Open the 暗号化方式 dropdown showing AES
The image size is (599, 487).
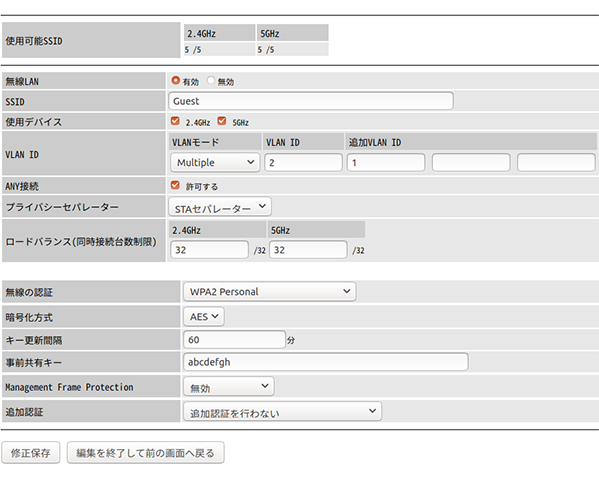click(x=204, y=317)
